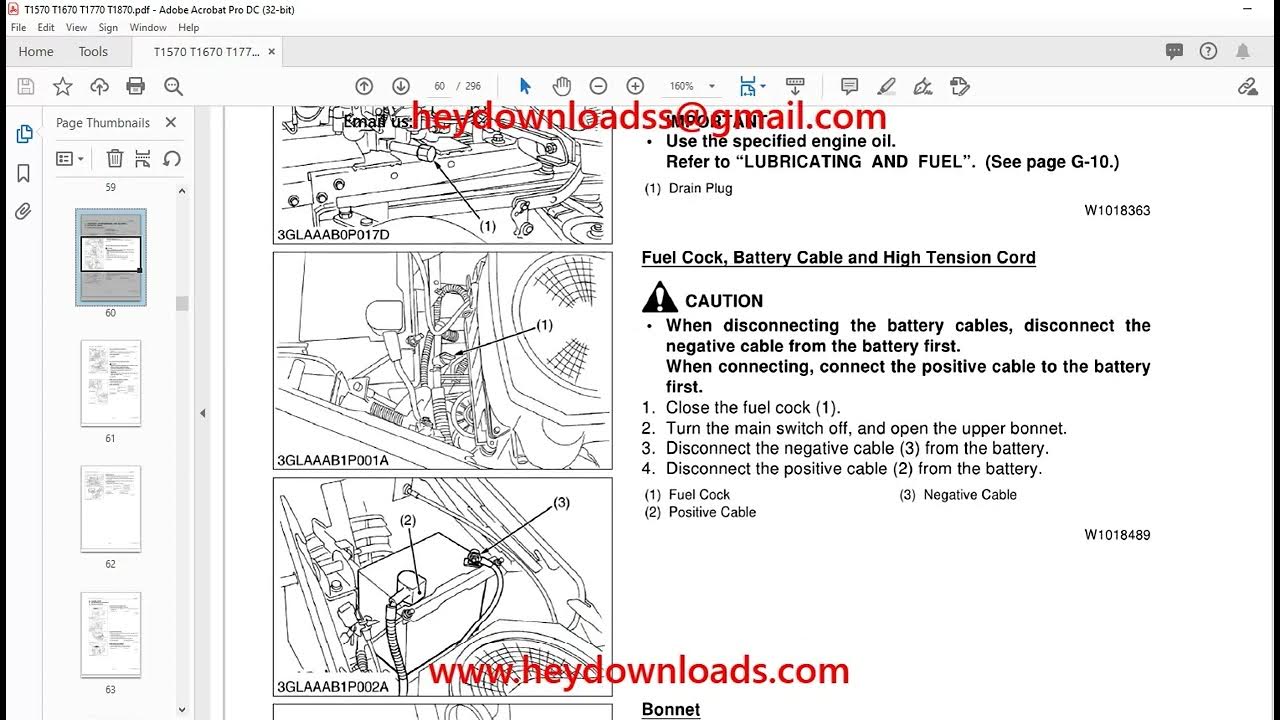Activate the selection arrow tool
Image resolution: width=1280 pixels, height=720 pixels.
[526, 86]
